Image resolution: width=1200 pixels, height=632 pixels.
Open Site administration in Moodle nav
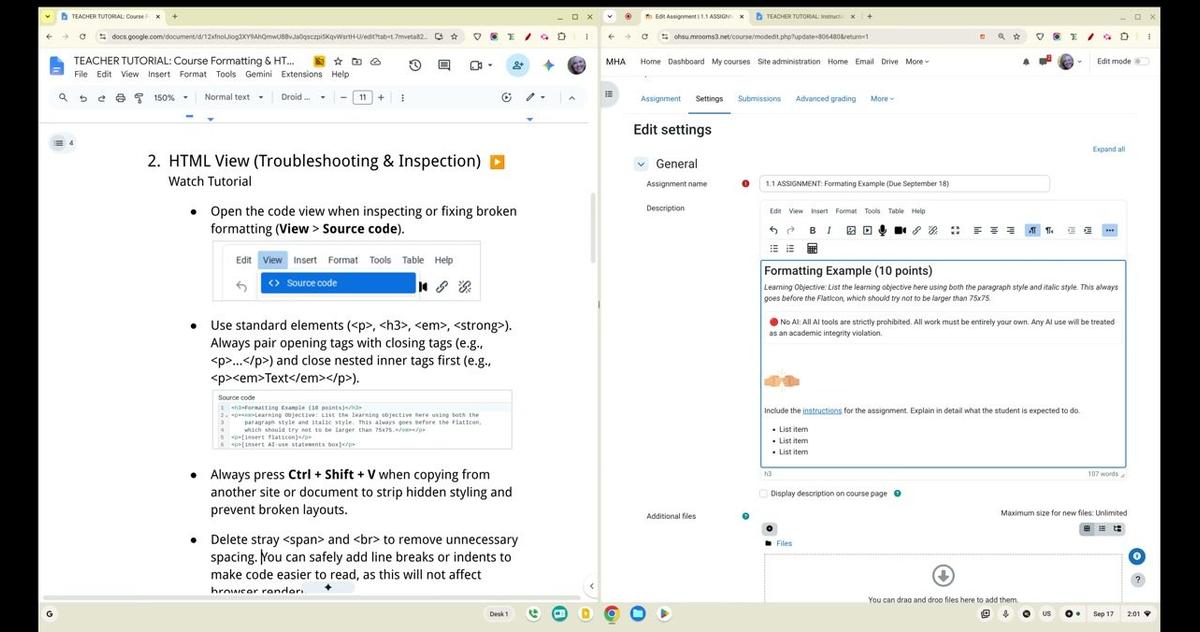click(789, 62)
